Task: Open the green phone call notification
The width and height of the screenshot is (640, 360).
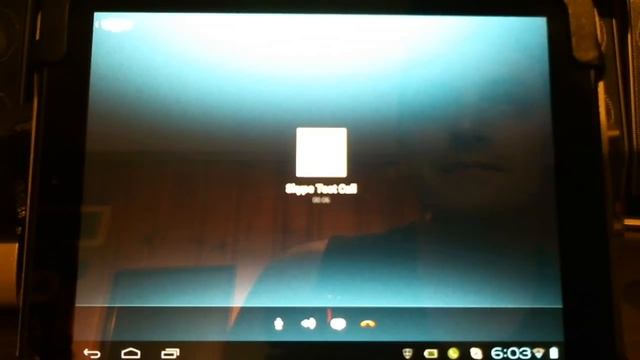Action: pyautogui.click(x=453, y=353)
